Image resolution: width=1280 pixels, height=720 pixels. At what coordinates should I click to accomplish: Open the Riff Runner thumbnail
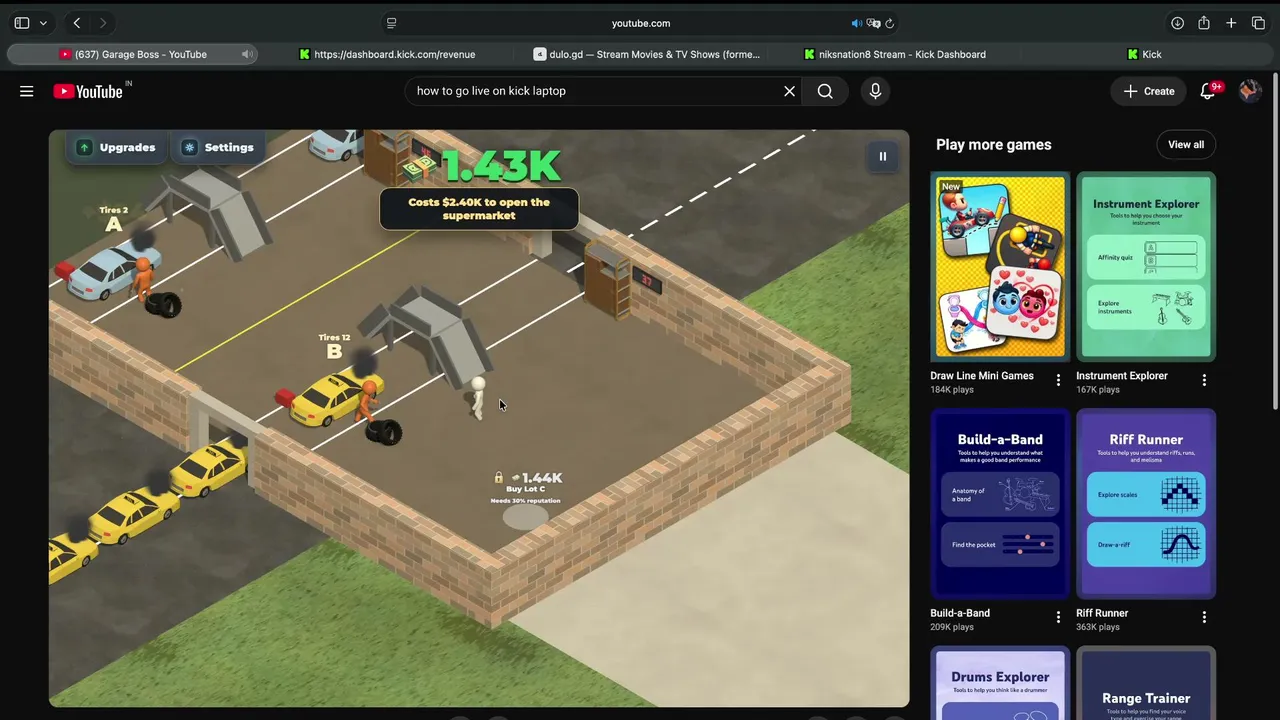1146,503
